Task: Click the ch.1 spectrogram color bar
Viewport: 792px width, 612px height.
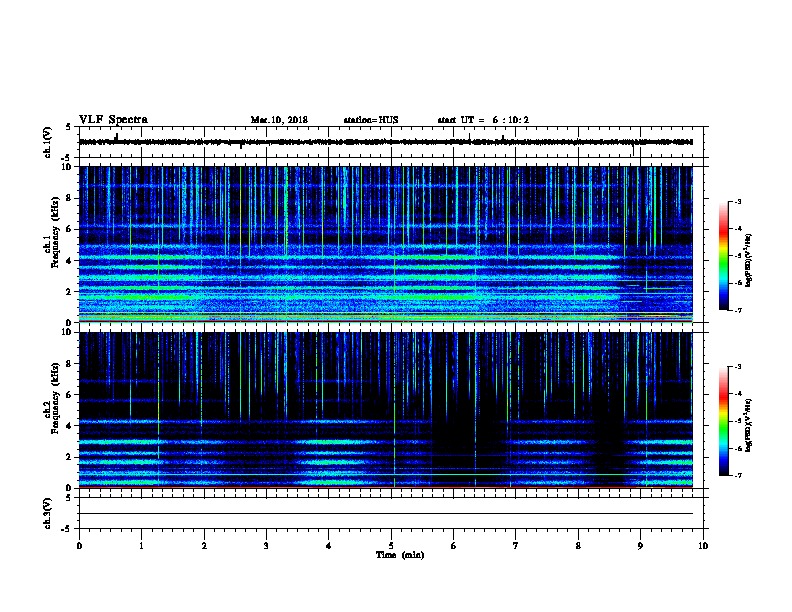Action: 723,256
